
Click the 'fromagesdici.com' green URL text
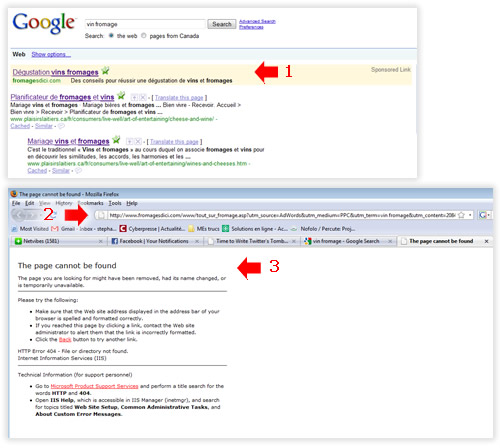pos(37,81)
